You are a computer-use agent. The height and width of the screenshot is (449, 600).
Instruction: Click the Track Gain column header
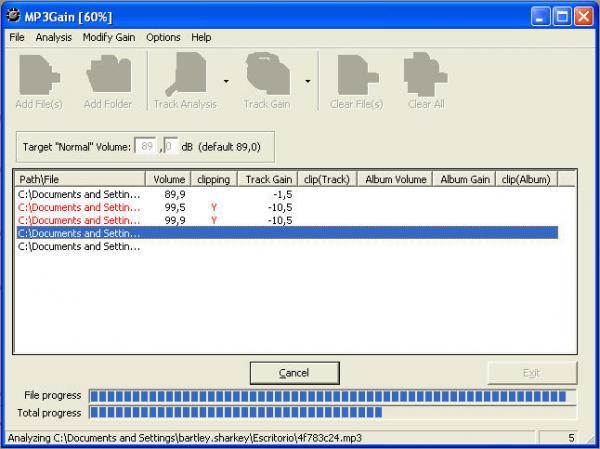point(268,179)
